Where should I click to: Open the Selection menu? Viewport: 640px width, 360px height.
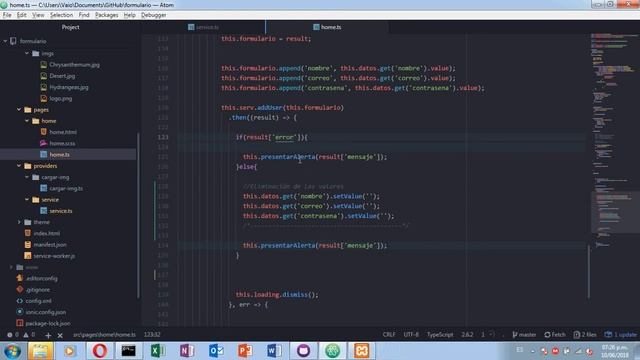[x=62, y=15]
